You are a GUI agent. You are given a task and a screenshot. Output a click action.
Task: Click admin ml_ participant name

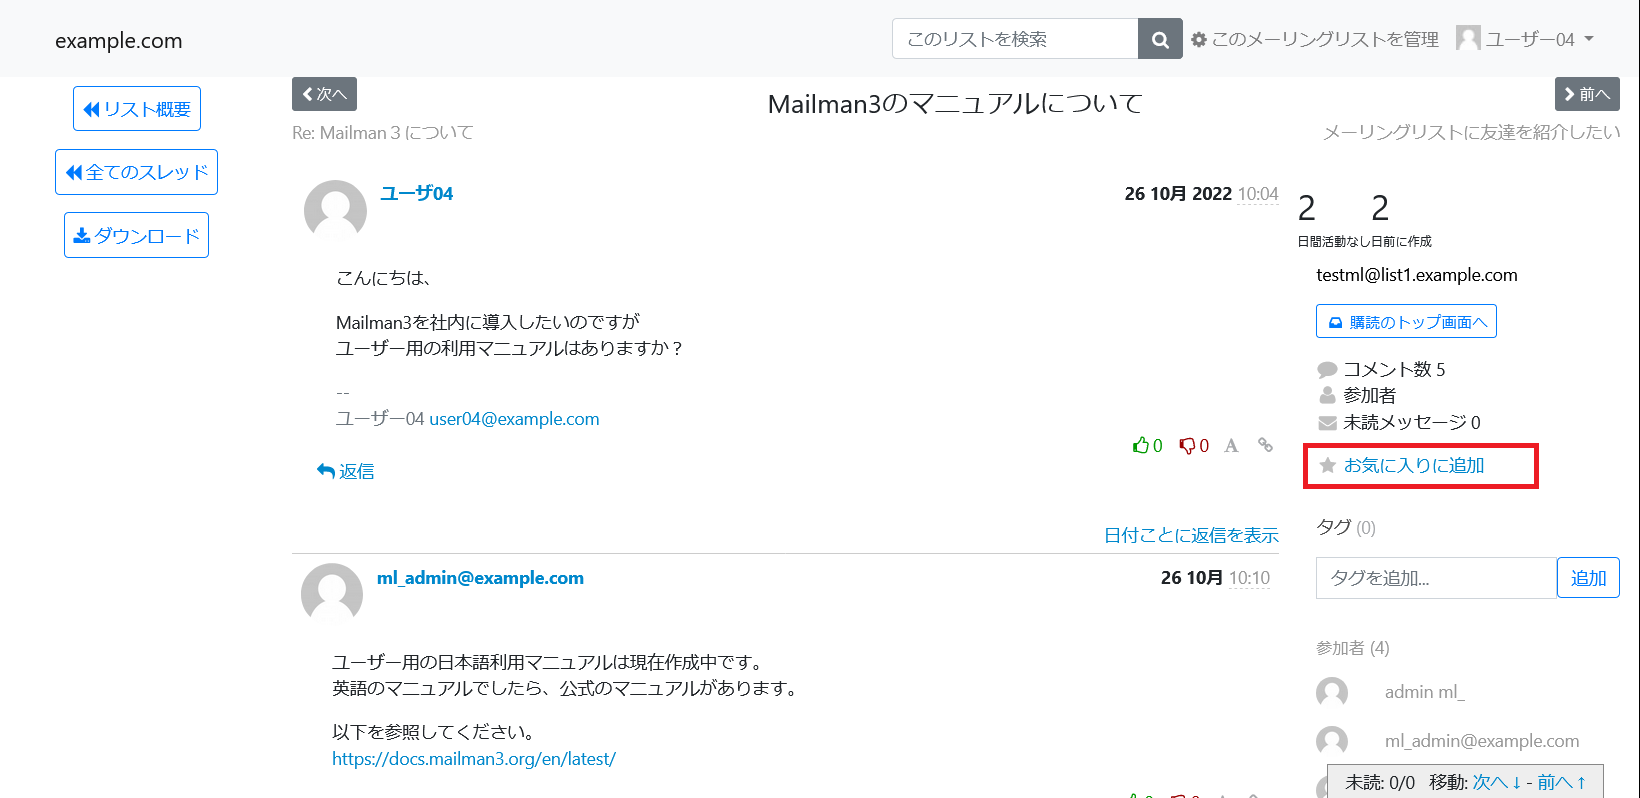[1424, 692]
